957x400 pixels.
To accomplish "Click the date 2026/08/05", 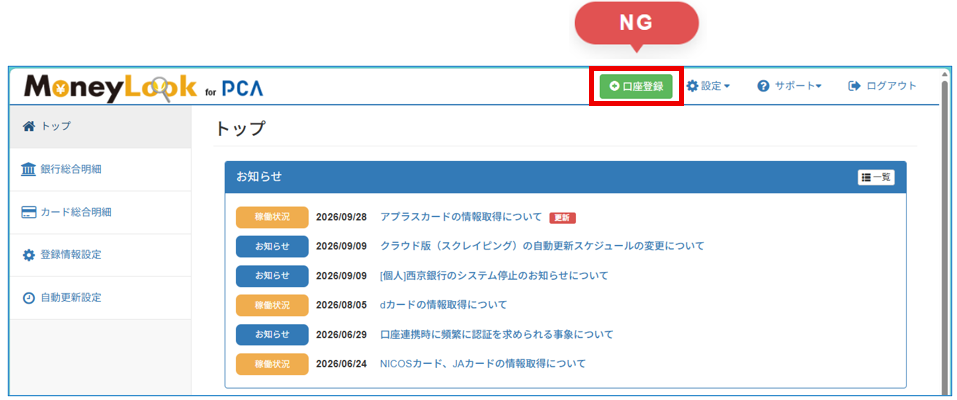I will [x=341, y=305].
